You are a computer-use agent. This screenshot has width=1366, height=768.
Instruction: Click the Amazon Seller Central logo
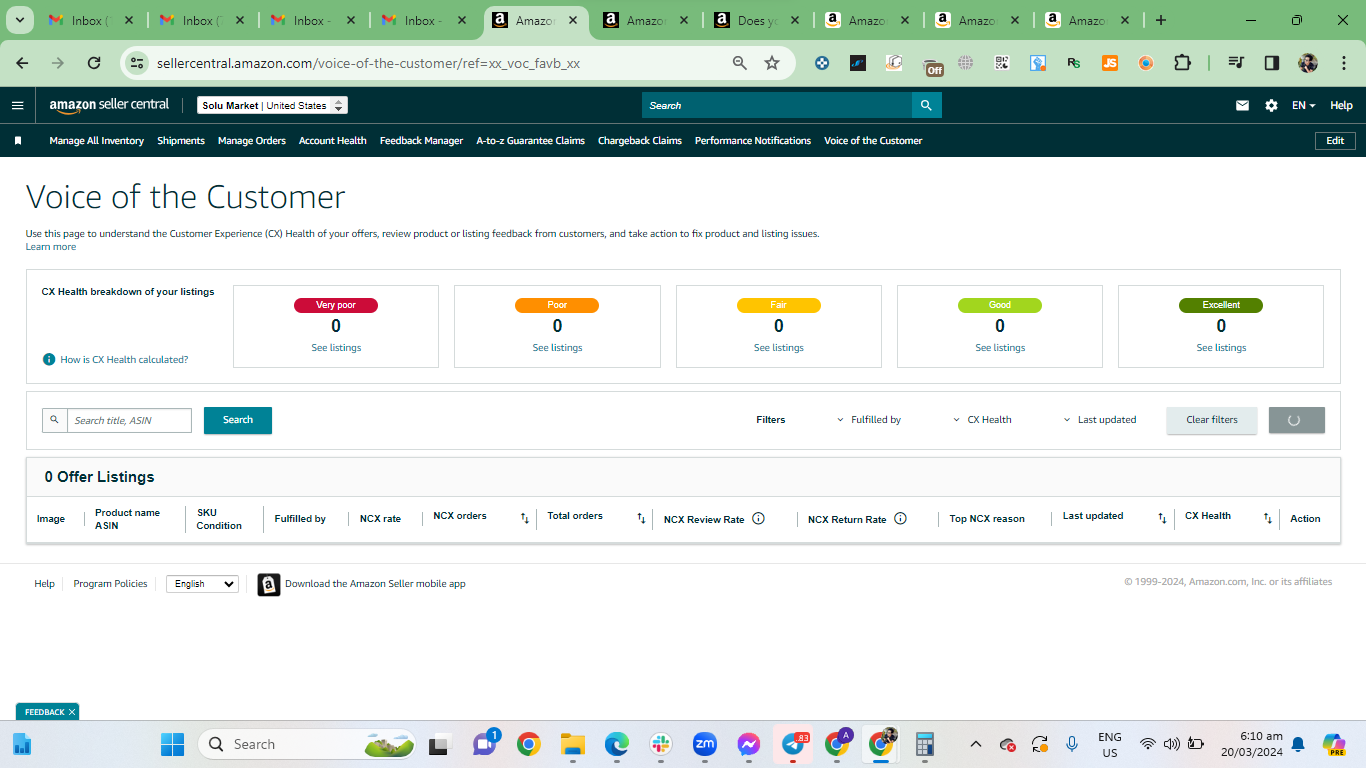[109, 105]
